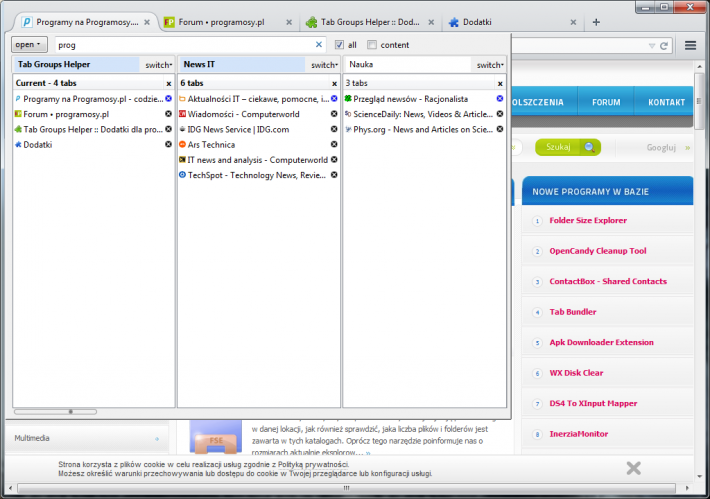Close 'TechSpot - Technology News' entry
710x499 pixels.
tap(334, 175)
